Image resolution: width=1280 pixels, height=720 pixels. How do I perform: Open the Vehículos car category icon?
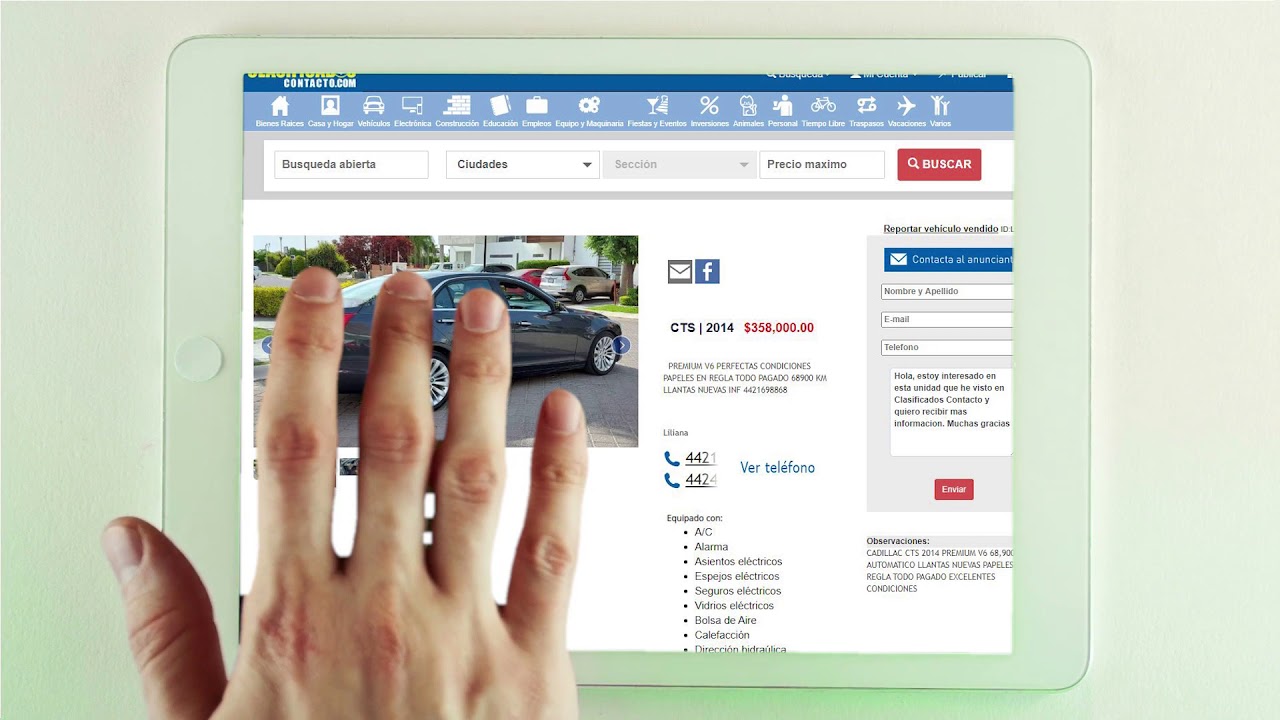click(374, 106)
